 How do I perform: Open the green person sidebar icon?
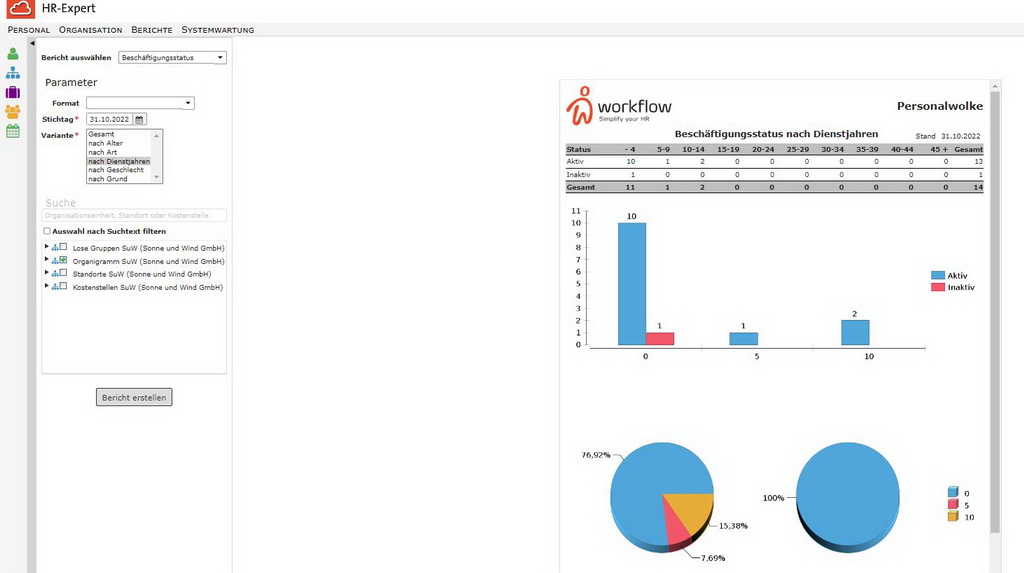click(12, 54)
